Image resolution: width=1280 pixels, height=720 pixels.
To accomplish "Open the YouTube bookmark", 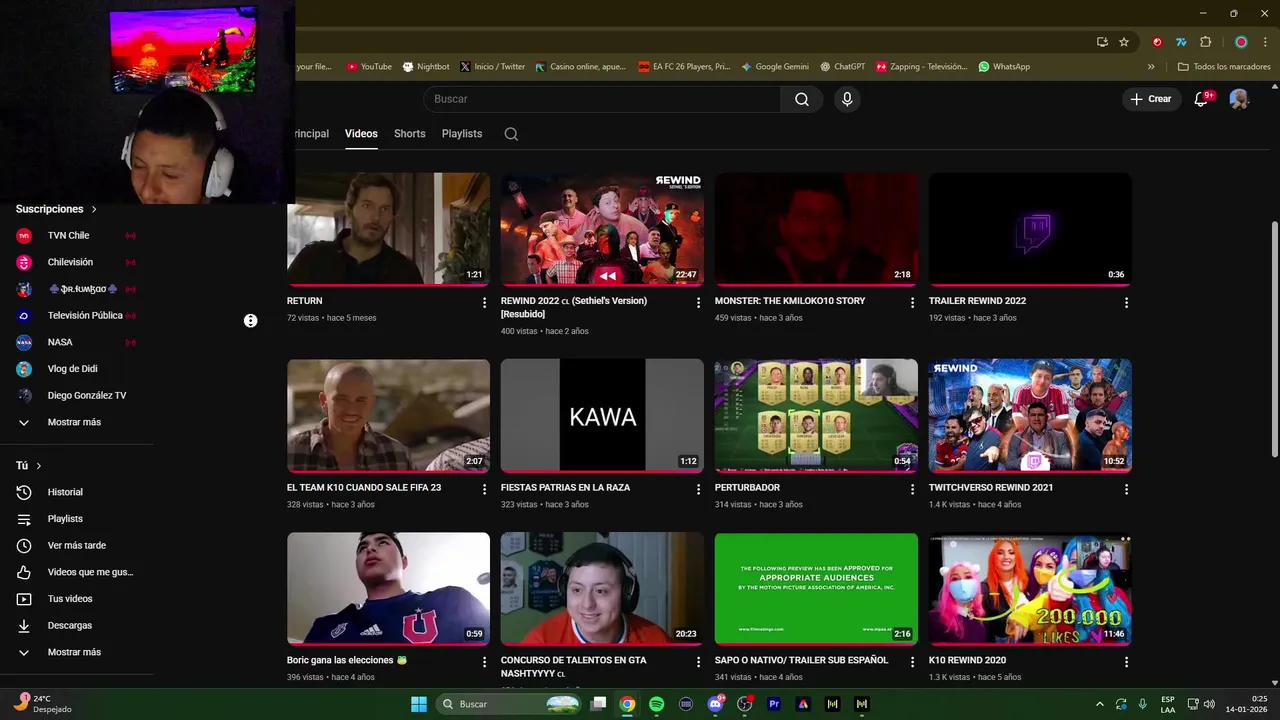I will coord(369,67).
